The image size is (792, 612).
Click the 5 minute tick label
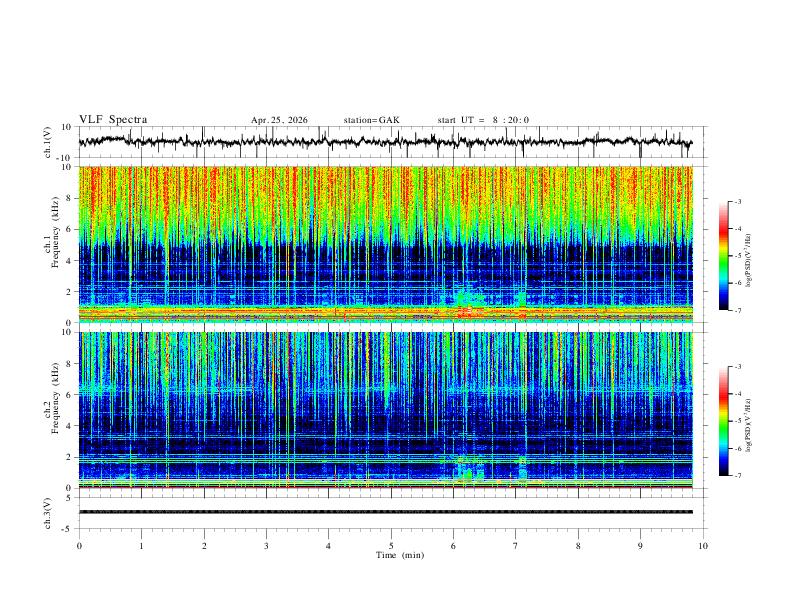391,546
